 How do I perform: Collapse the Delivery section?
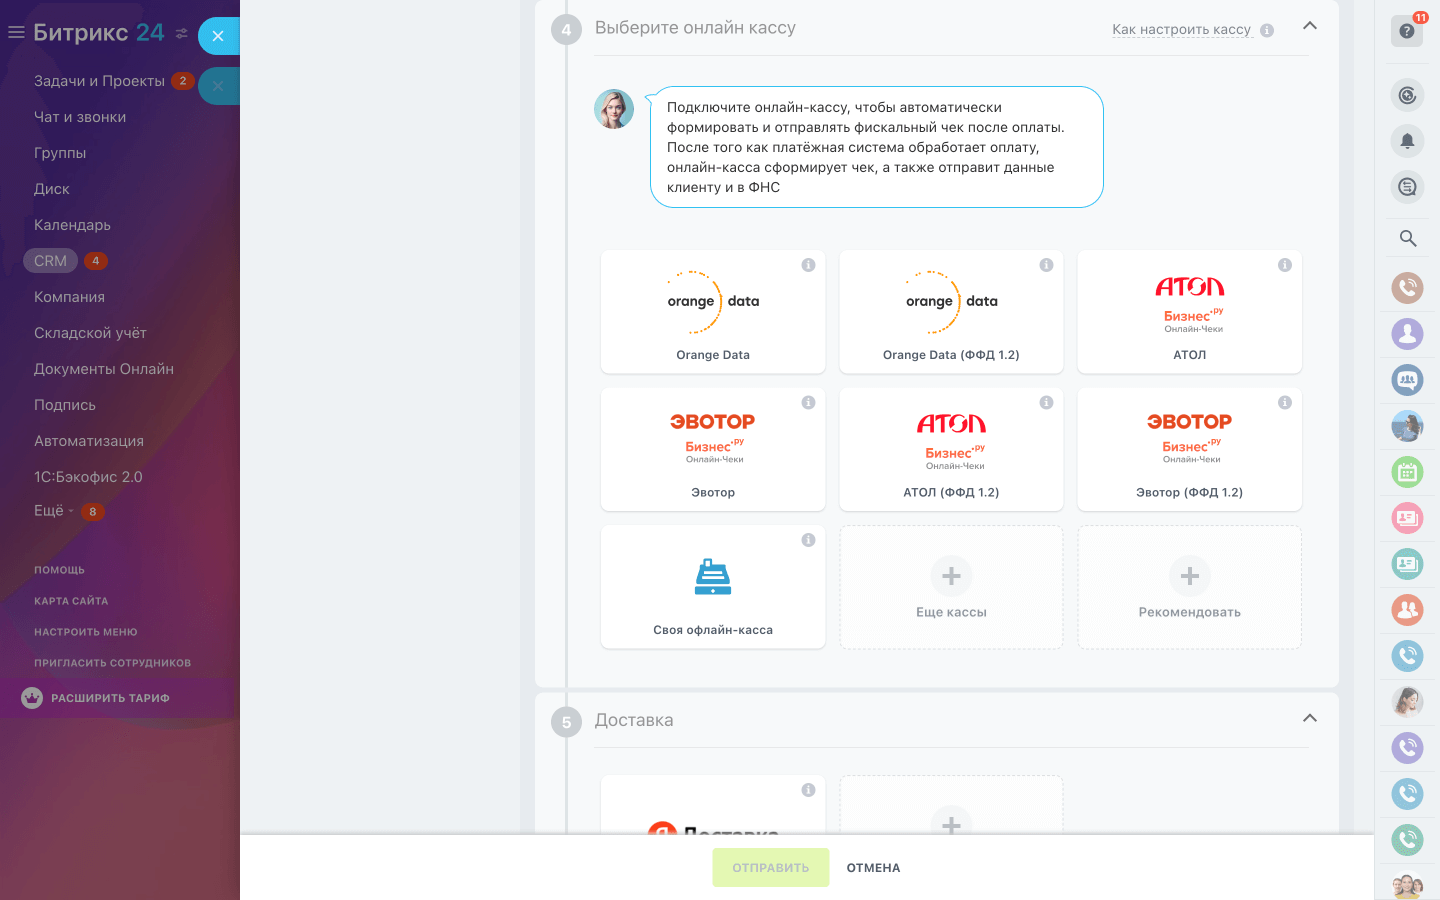point(1310,718)
